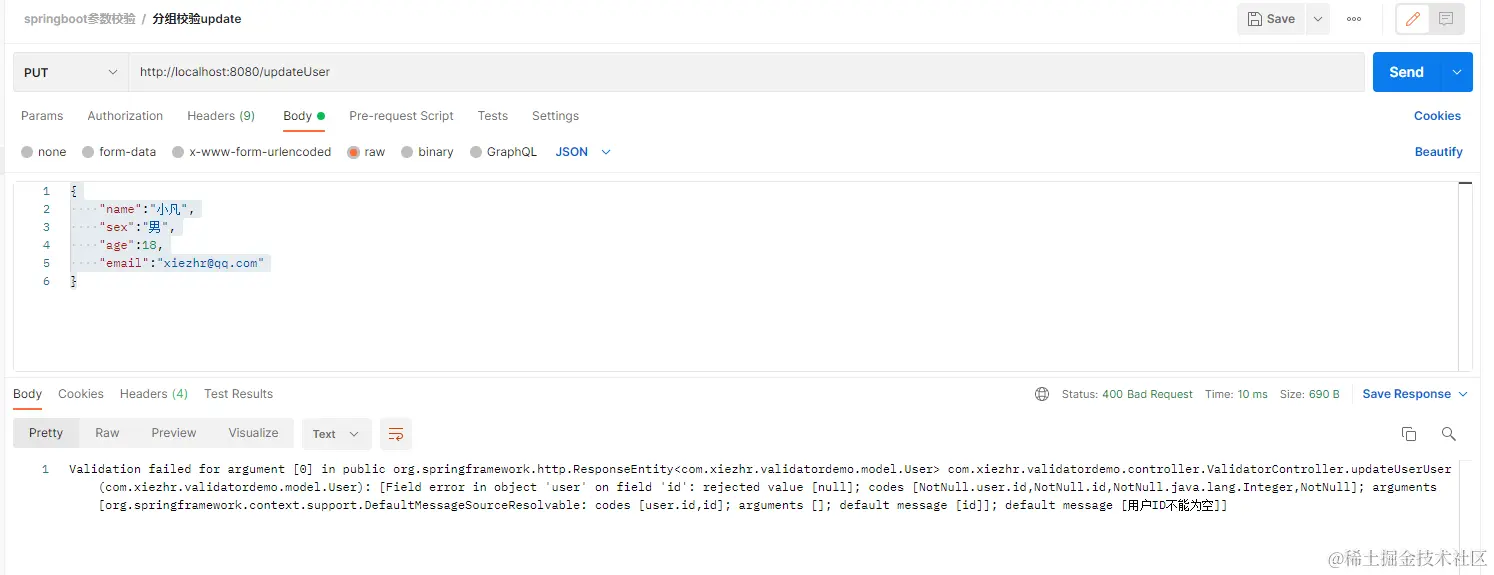The height and width of the screenshot is (575, 1494).
Task: Select the binary body type
Action: click(427, 152)
